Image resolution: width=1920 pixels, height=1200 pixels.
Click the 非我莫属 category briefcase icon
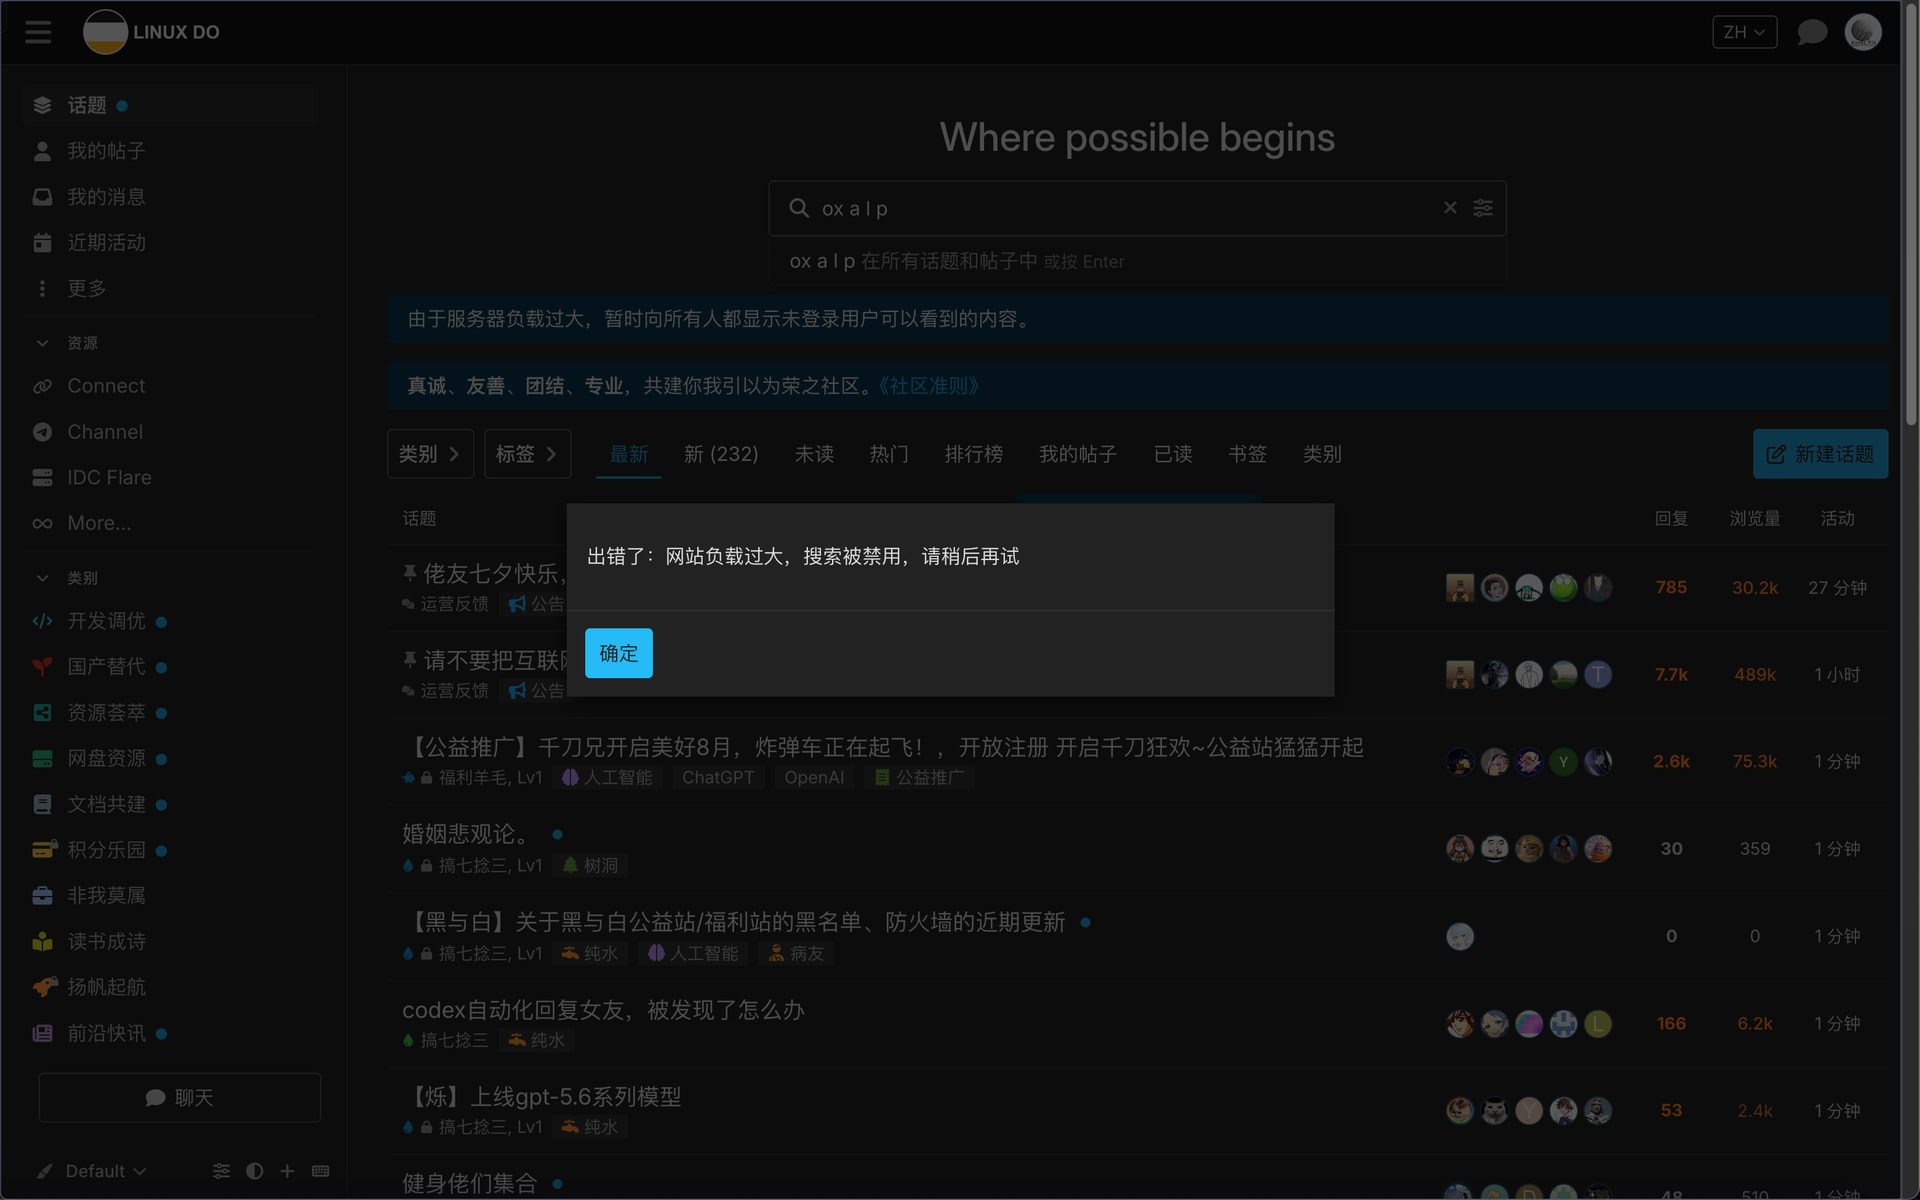coord(42,896)
